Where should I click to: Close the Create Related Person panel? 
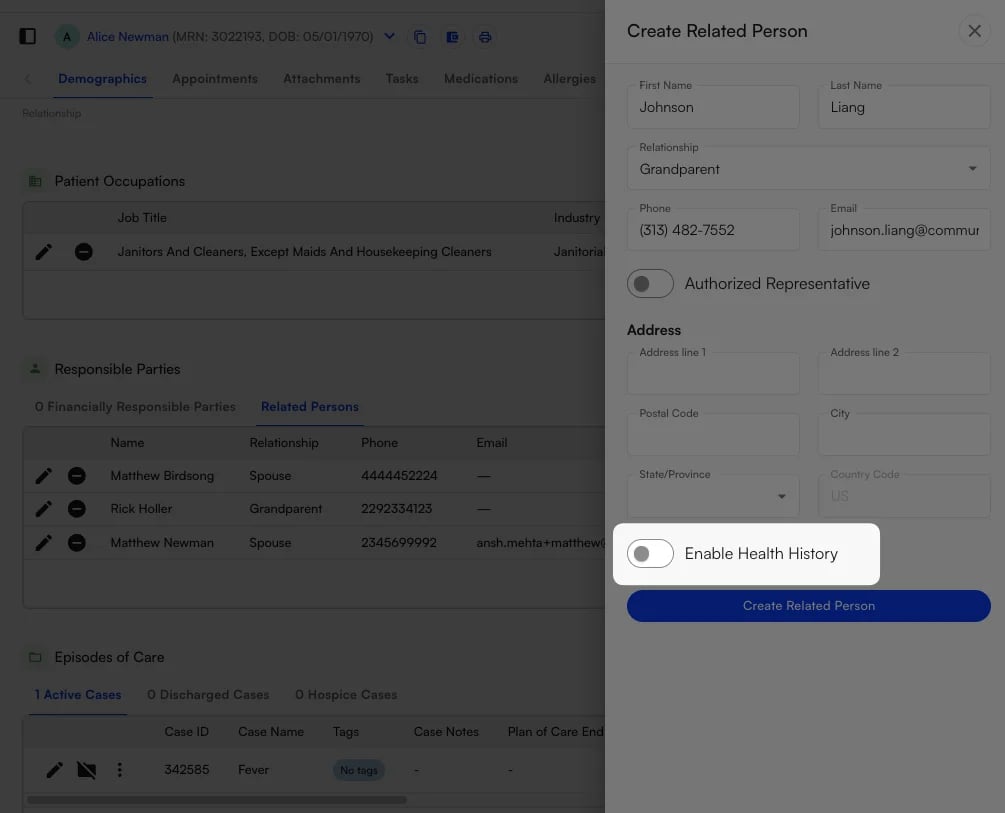(974, 31)
